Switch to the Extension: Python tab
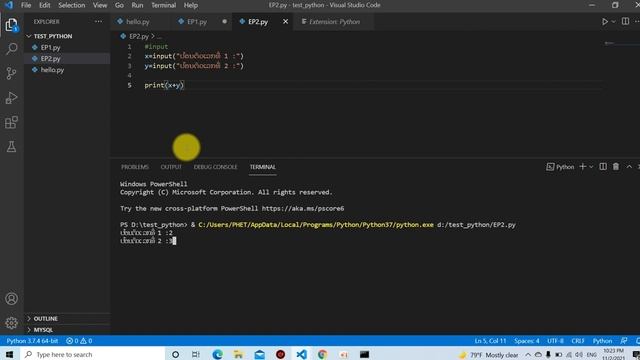Viewport: 640px width, 360px height. click(334, 22)
